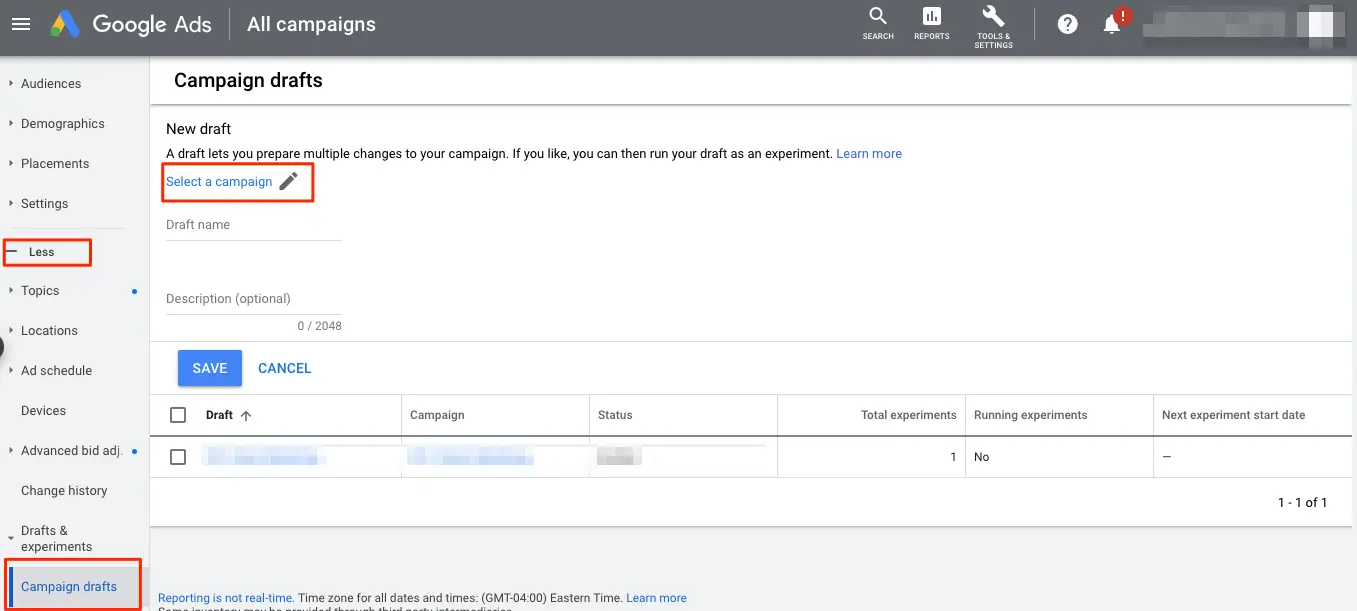Click the Google Ads logo
The width and height of the screenshot is (1357, 611).
[x=131, y=24]
